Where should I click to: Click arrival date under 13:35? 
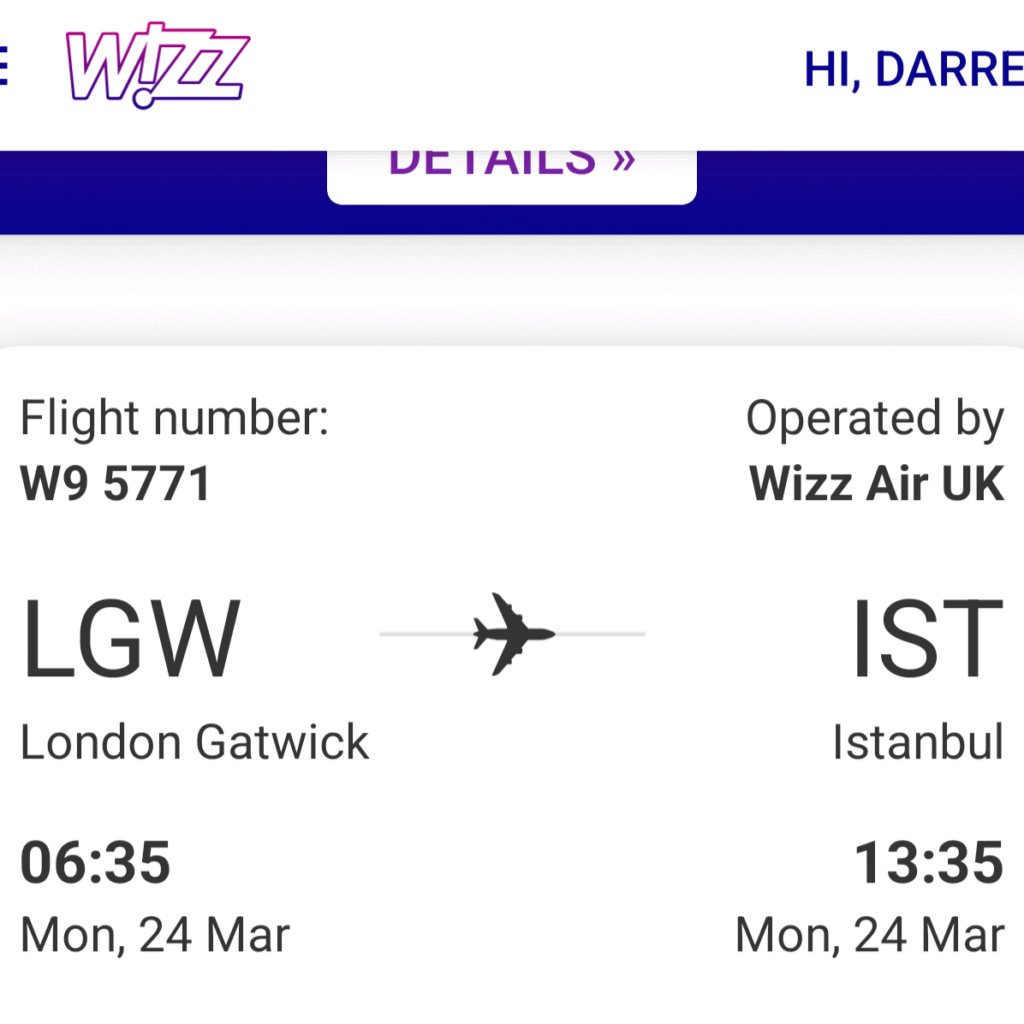point(869,936)
